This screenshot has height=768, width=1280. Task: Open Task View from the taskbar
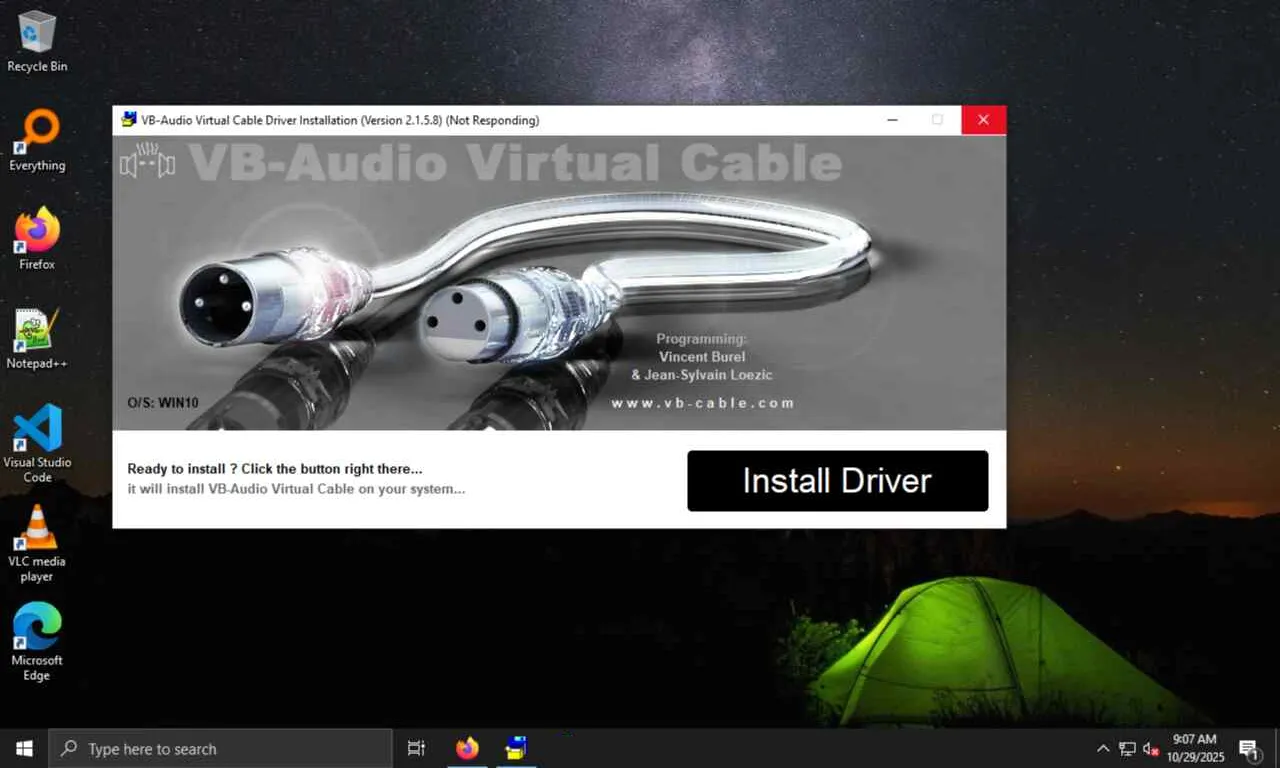click(416, 748)
